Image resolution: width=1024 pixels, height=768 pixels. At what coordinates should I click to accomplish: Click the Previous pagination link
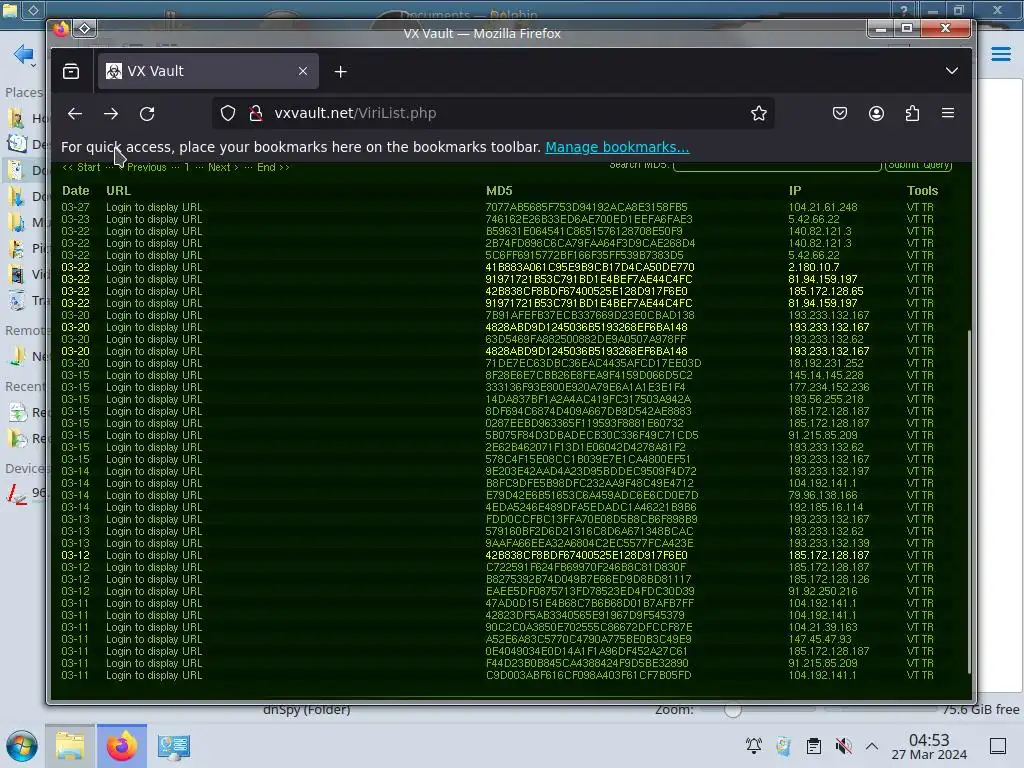147,167
